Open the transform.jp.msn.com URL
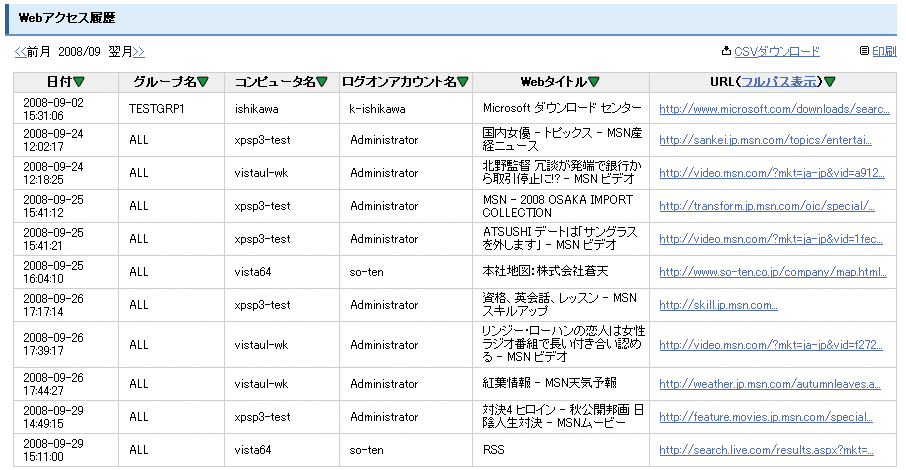906x470 pixels. pos(767,206)
